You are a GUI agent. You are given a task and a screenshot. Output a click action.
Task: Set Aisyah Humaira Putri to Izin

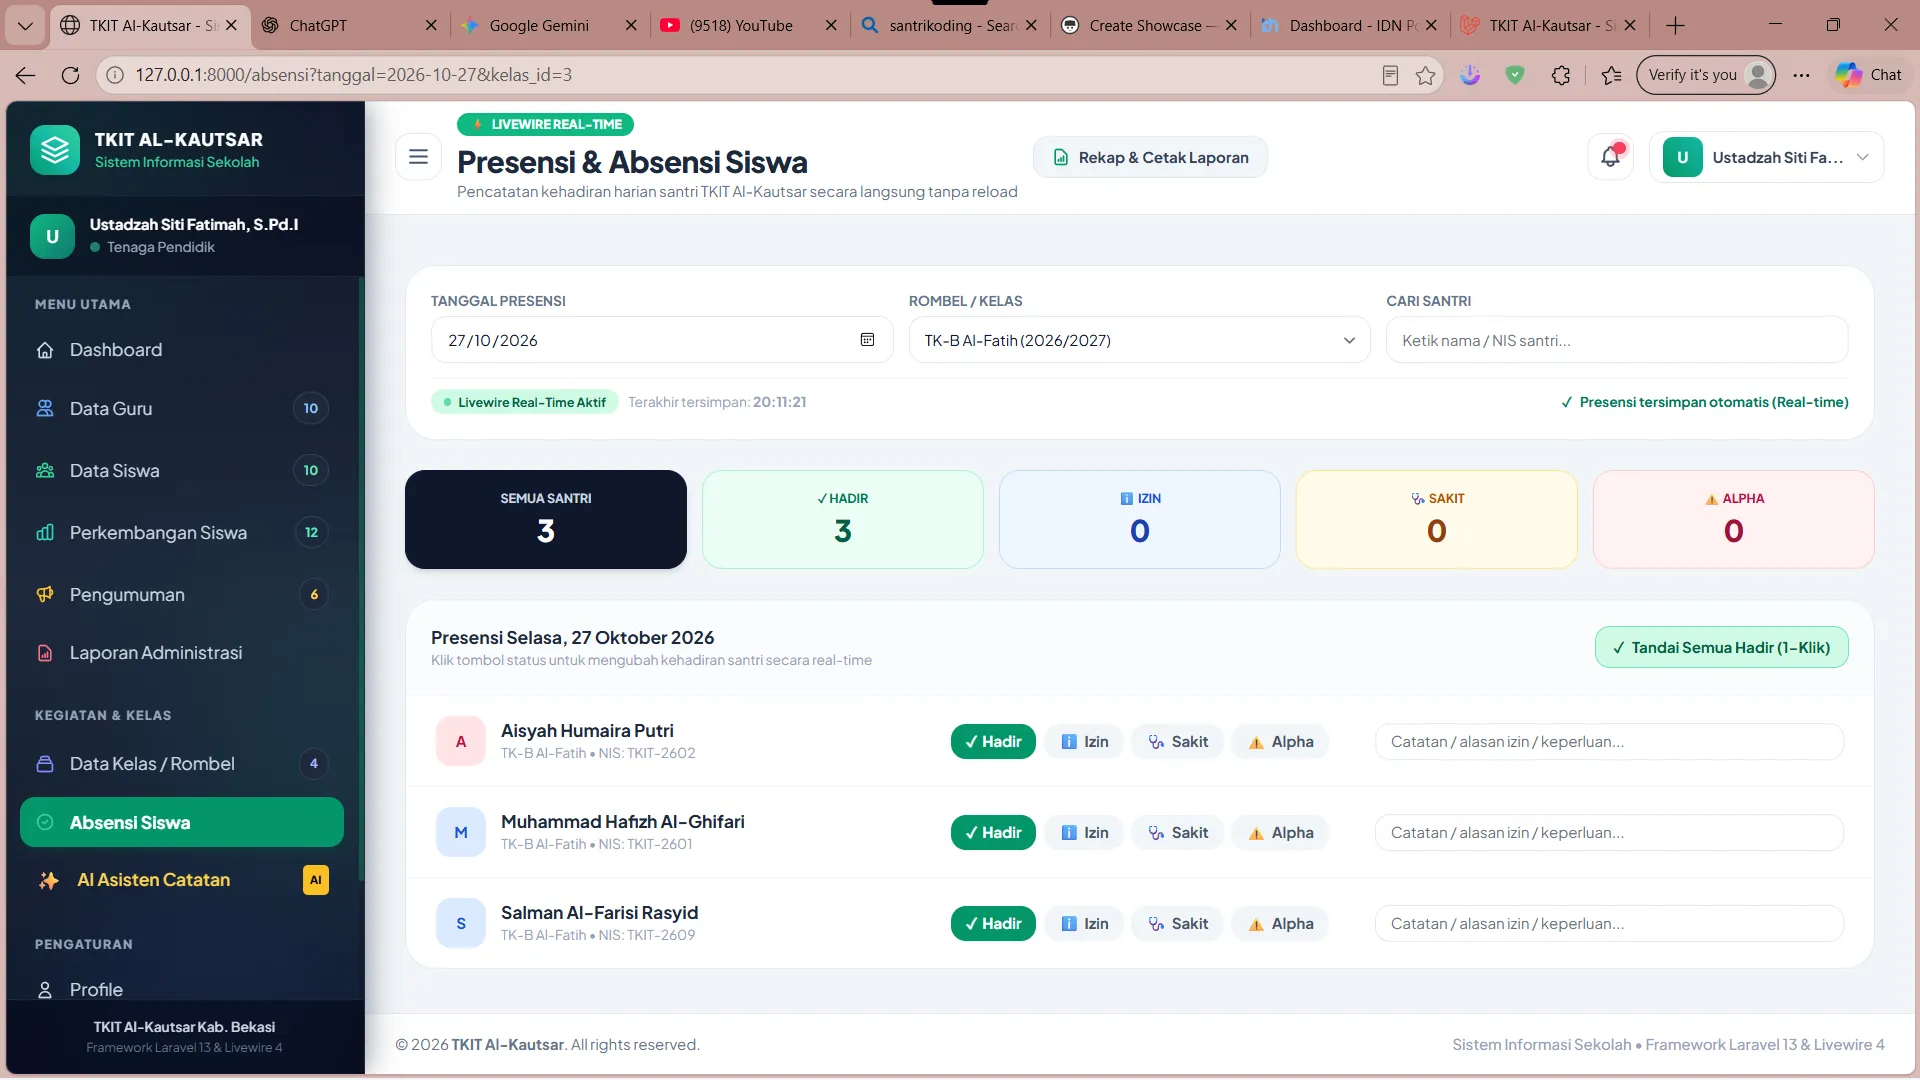pyautogui.click(x=1084, y=742)
